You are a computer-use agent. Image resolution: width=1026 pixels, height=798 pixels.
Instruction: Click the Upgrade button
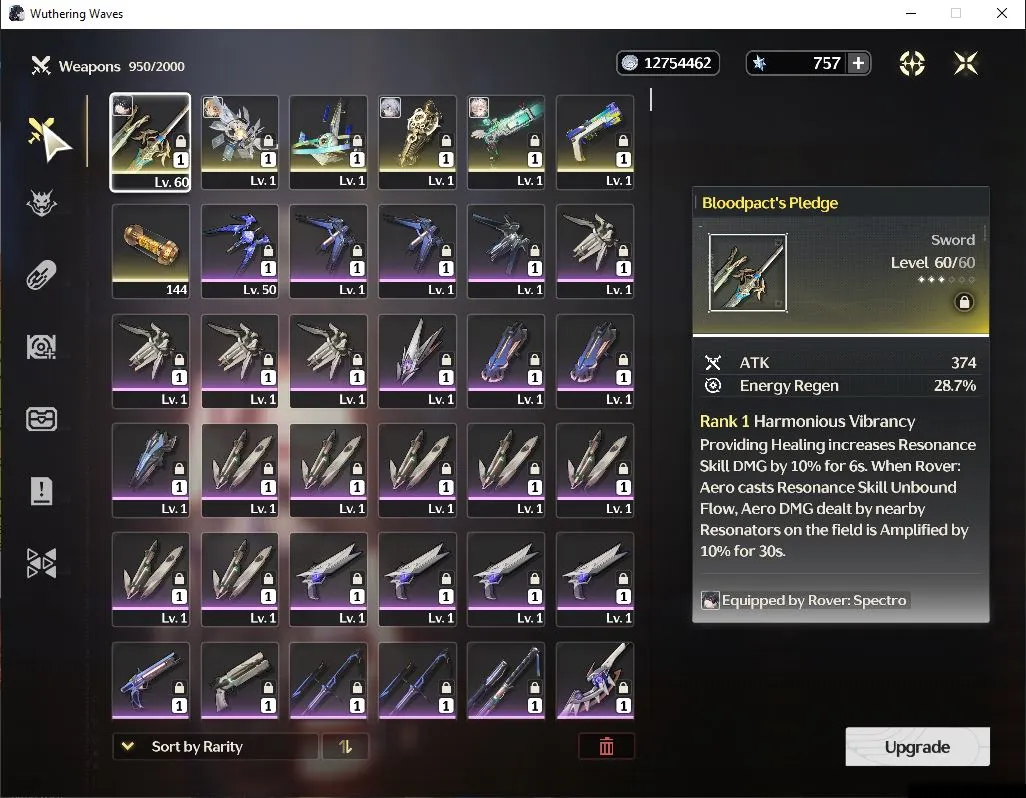click(917, 746)
